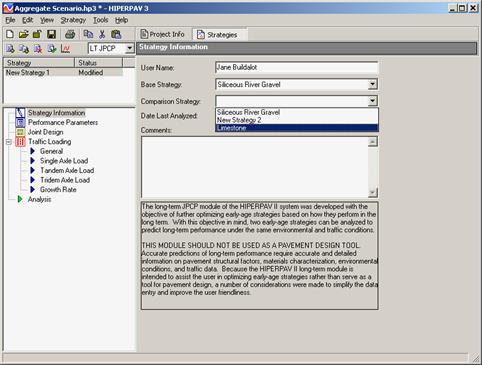This screenshot has width=482, height=365.
Task: Select Tandem Axle Load tree item
Action: [67, 170]
